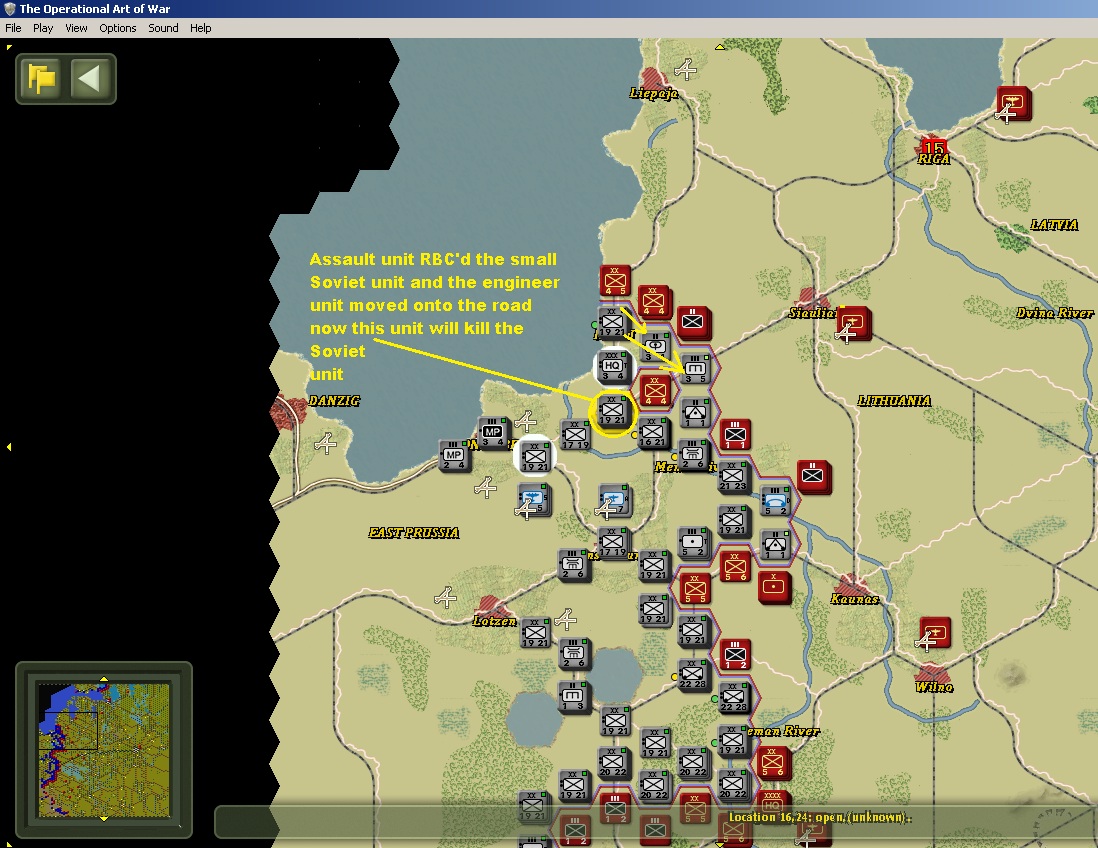Open the File menu
1098x848 pixels.
click(13, 28)
